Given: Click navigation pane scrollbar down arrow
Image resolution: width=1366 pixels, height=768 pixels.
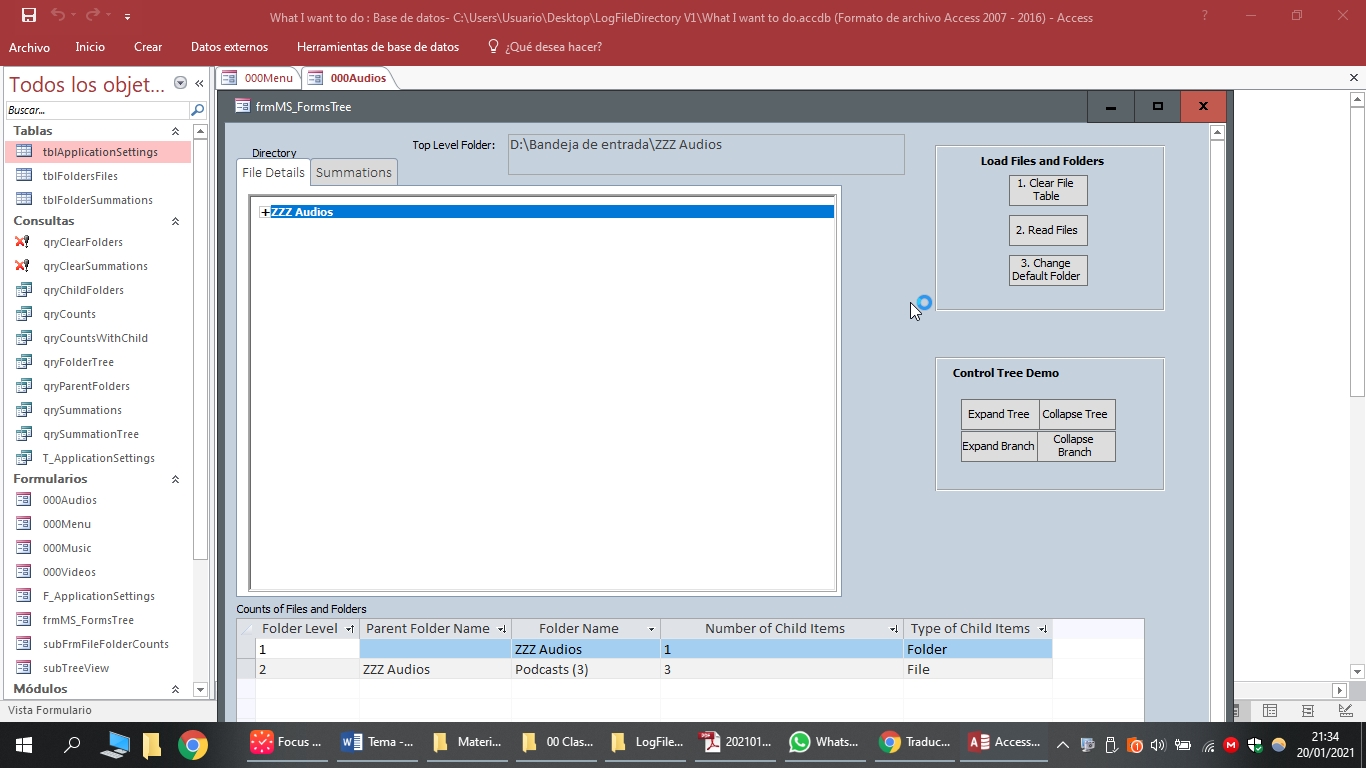Looking at the screenshot, I should click(200, 689).
